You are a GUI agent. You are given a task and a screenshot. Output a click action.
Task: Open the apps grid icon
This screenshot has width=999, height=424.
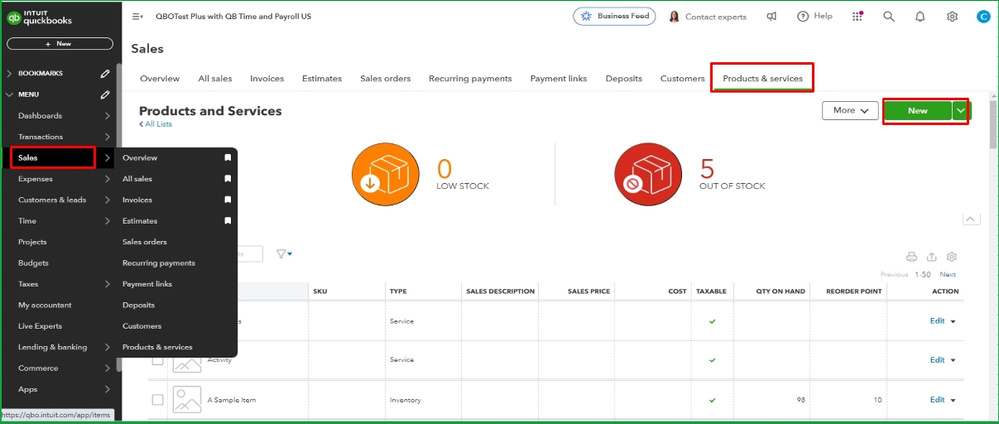857,17
